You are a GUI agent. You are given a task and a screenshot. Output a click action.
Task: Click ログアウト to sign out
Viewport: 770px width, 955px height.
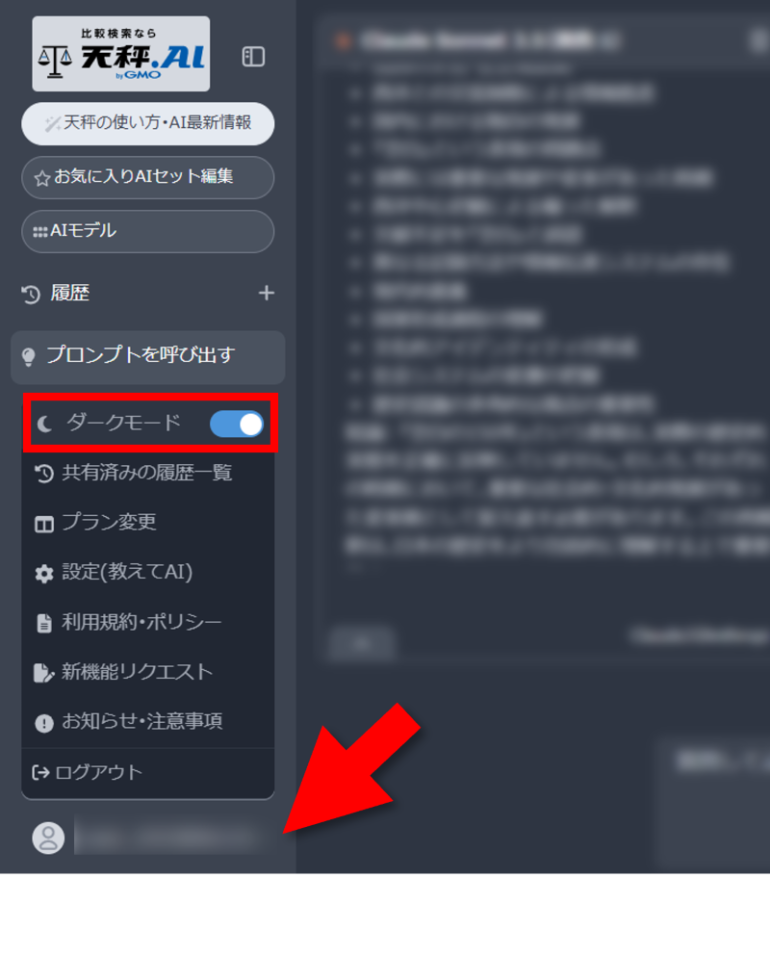[148, 773]
